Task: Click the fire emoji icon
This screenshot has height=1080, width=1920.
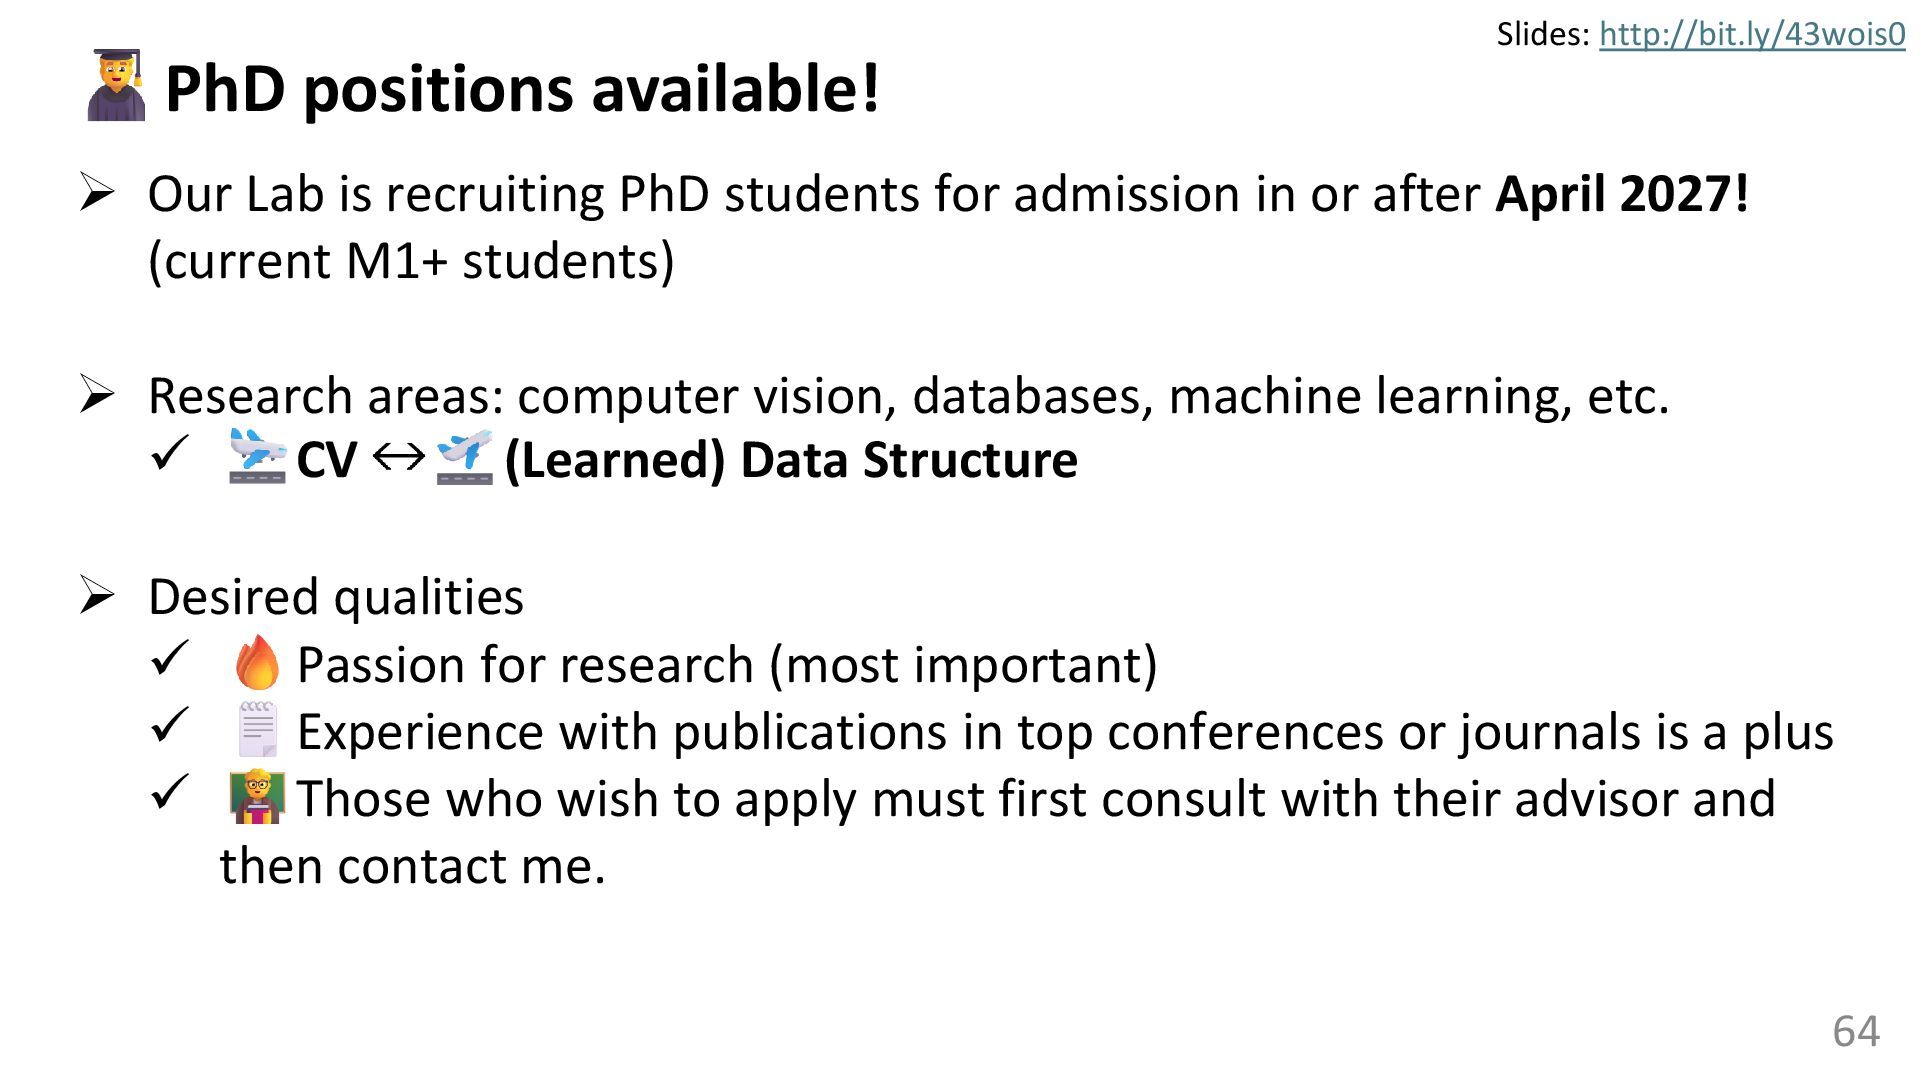Action: click(257, 663)
